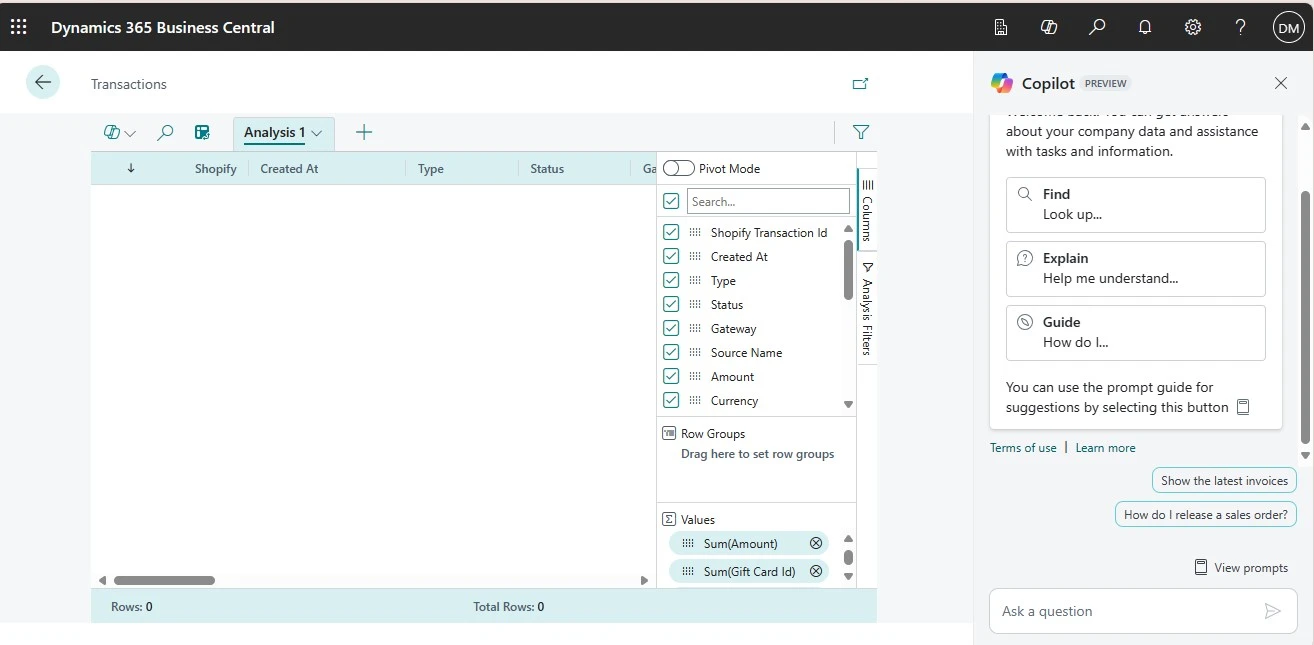
Task: Click the sort arrow column header
Action: (x=131, y=168)
